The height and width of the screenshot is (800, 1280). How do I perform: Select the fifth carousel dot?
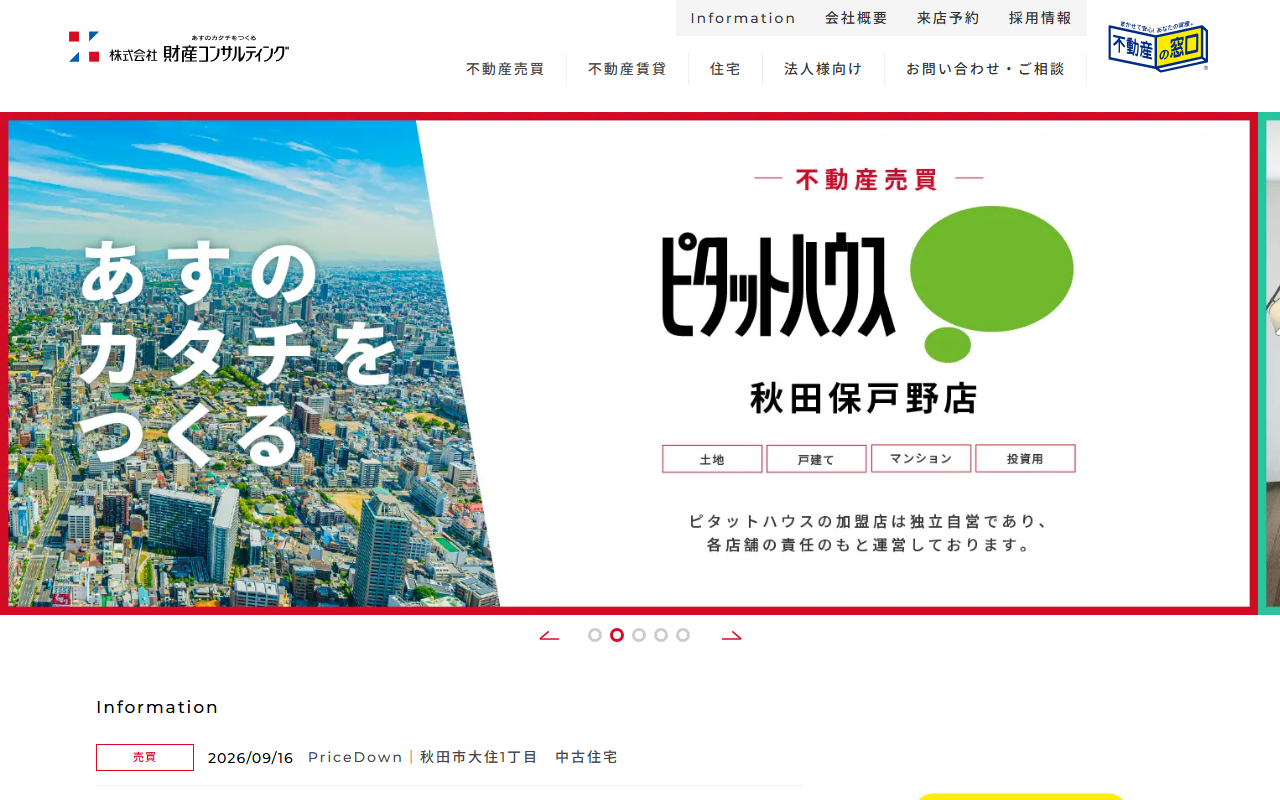[x=683, y=635]
